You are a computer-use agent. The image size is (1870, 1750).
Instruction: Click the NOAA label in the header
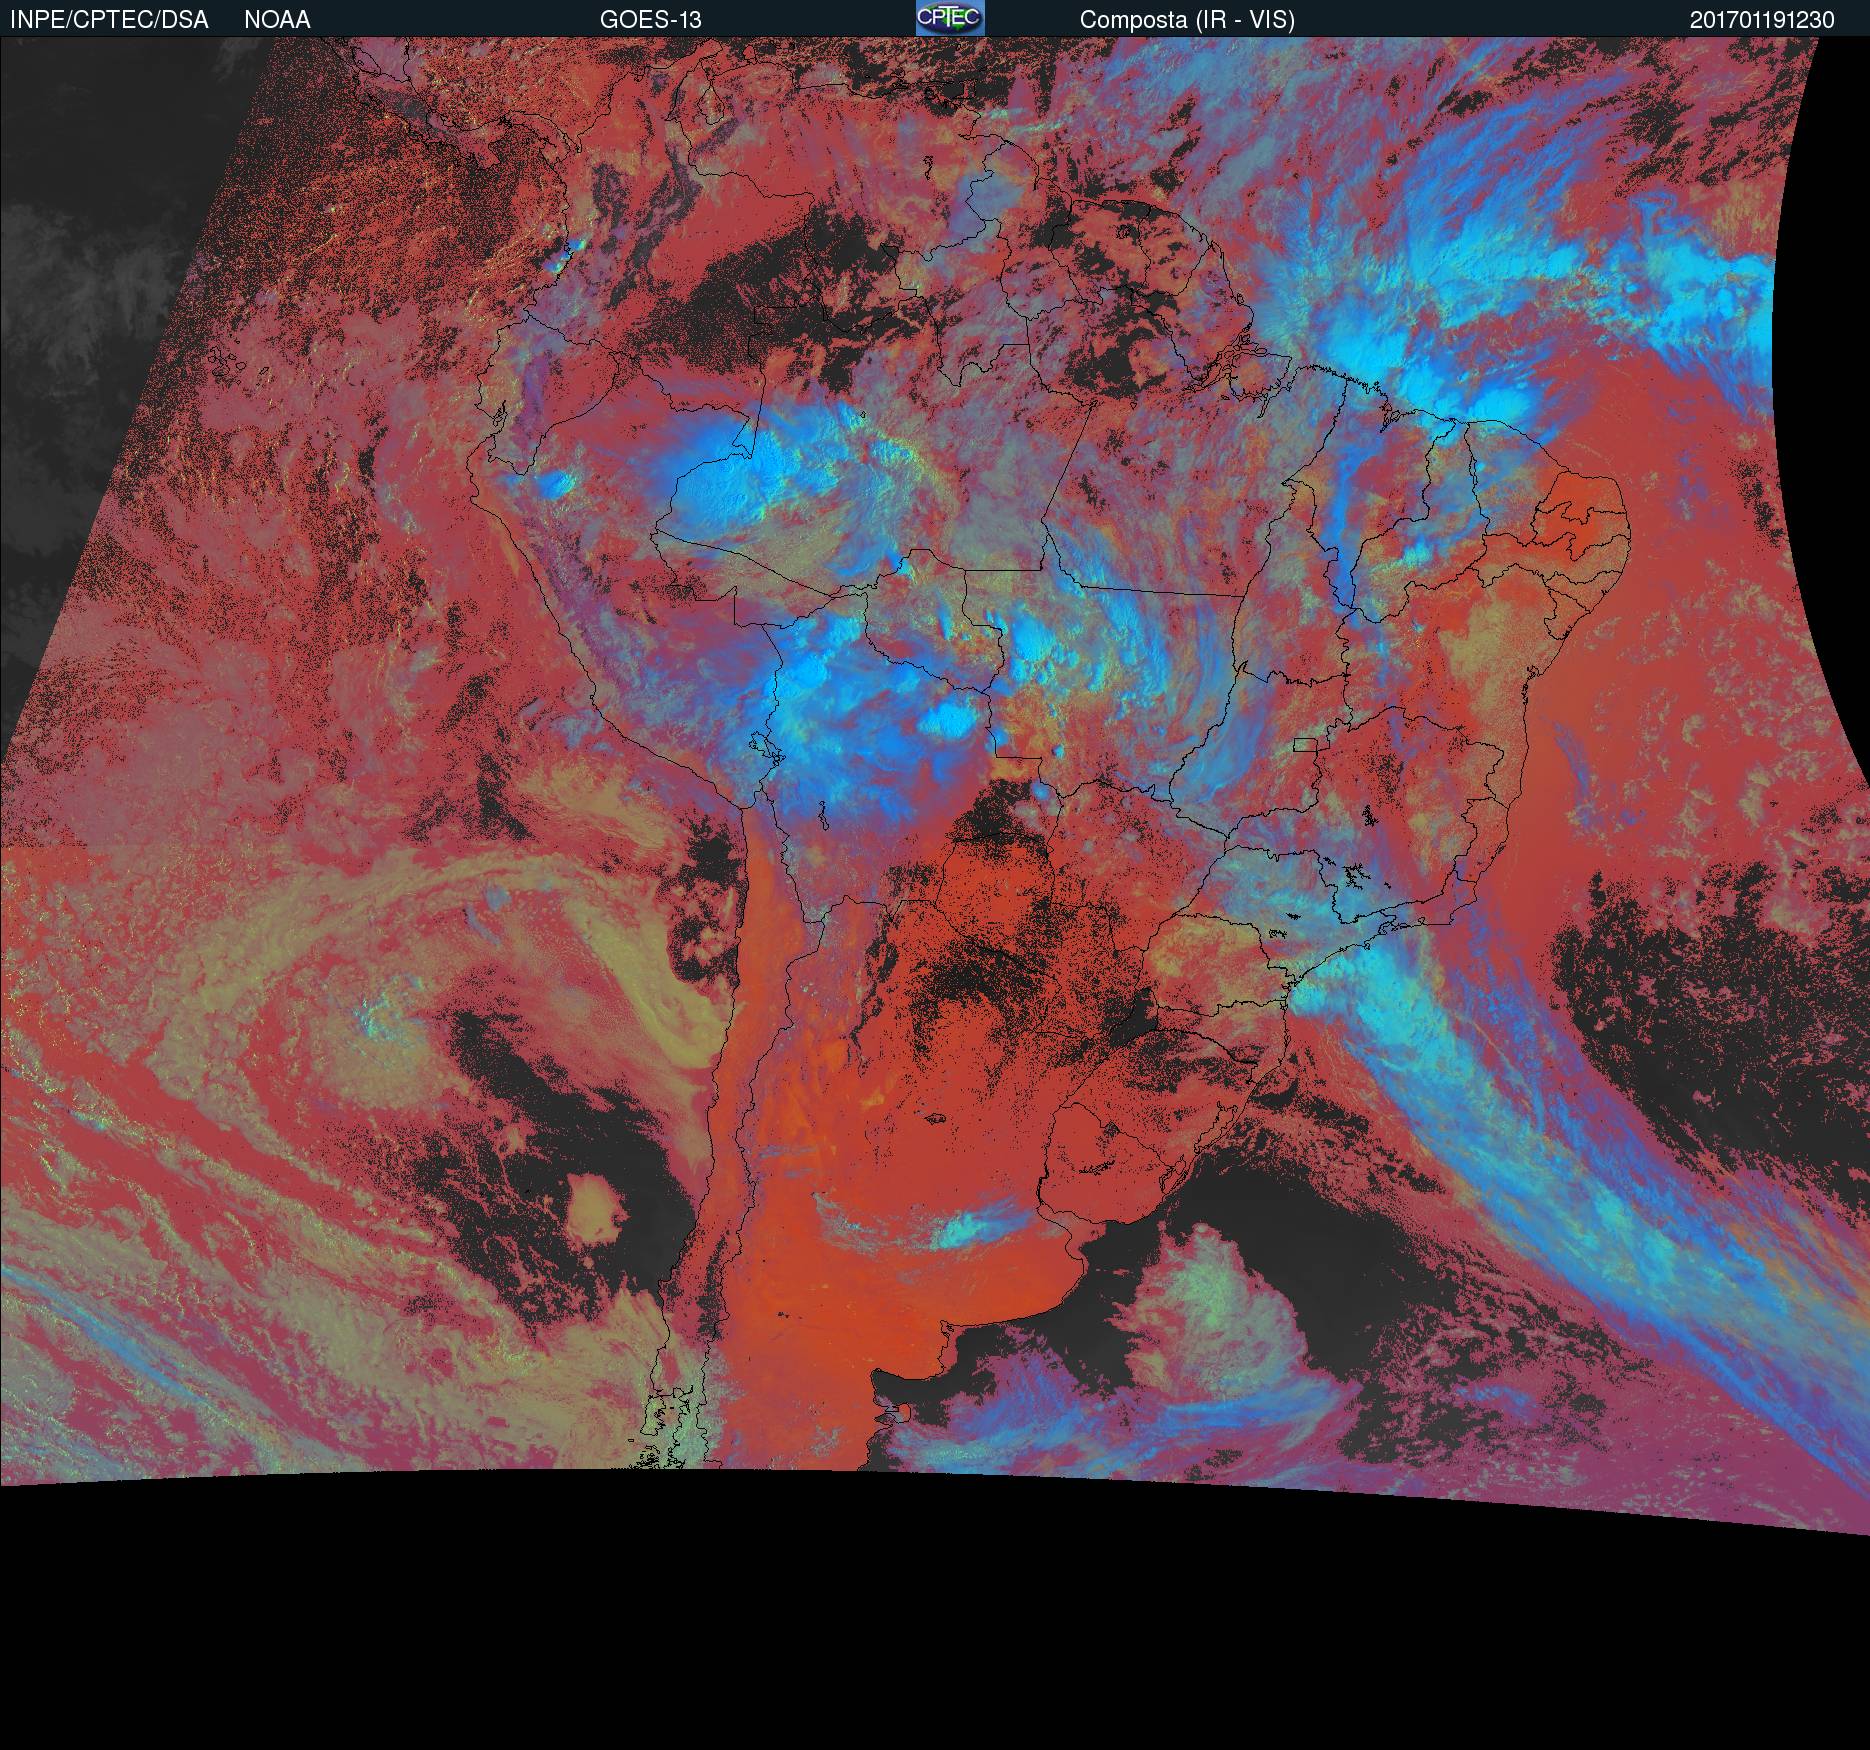(x=277, y=20)
